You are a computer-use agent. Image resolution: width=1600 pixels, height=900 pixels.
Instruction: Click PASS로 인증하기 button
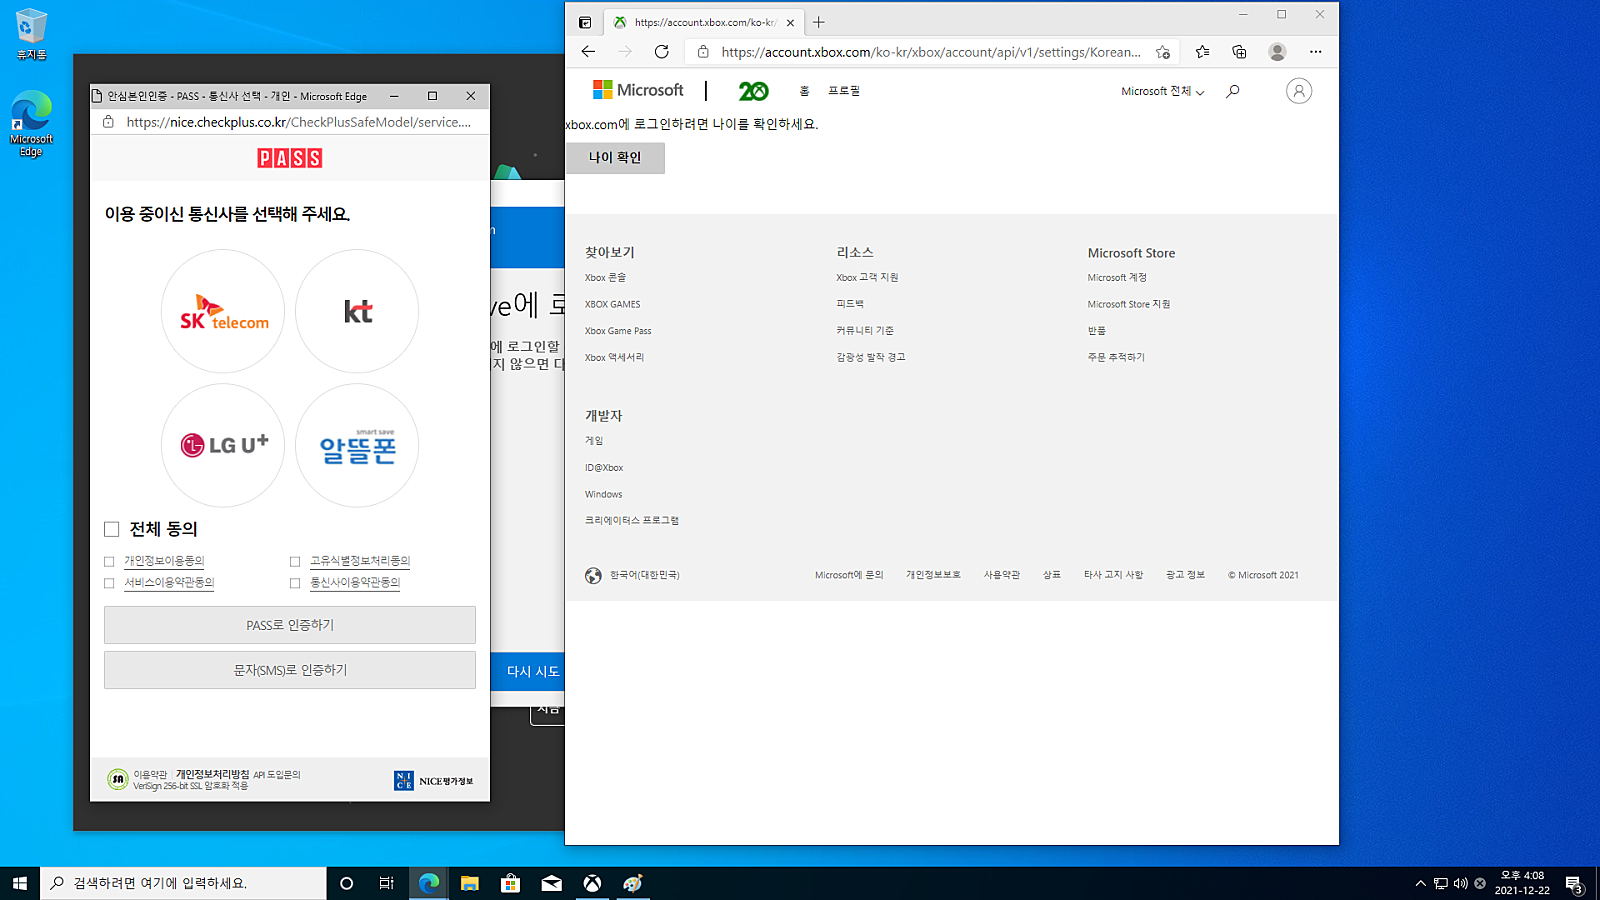coord(290,625)
